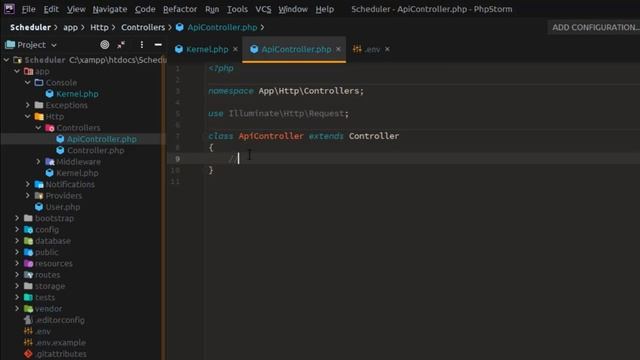Click the routes folder icon
This screenshot has width=640, height=360.
(28, 275)
